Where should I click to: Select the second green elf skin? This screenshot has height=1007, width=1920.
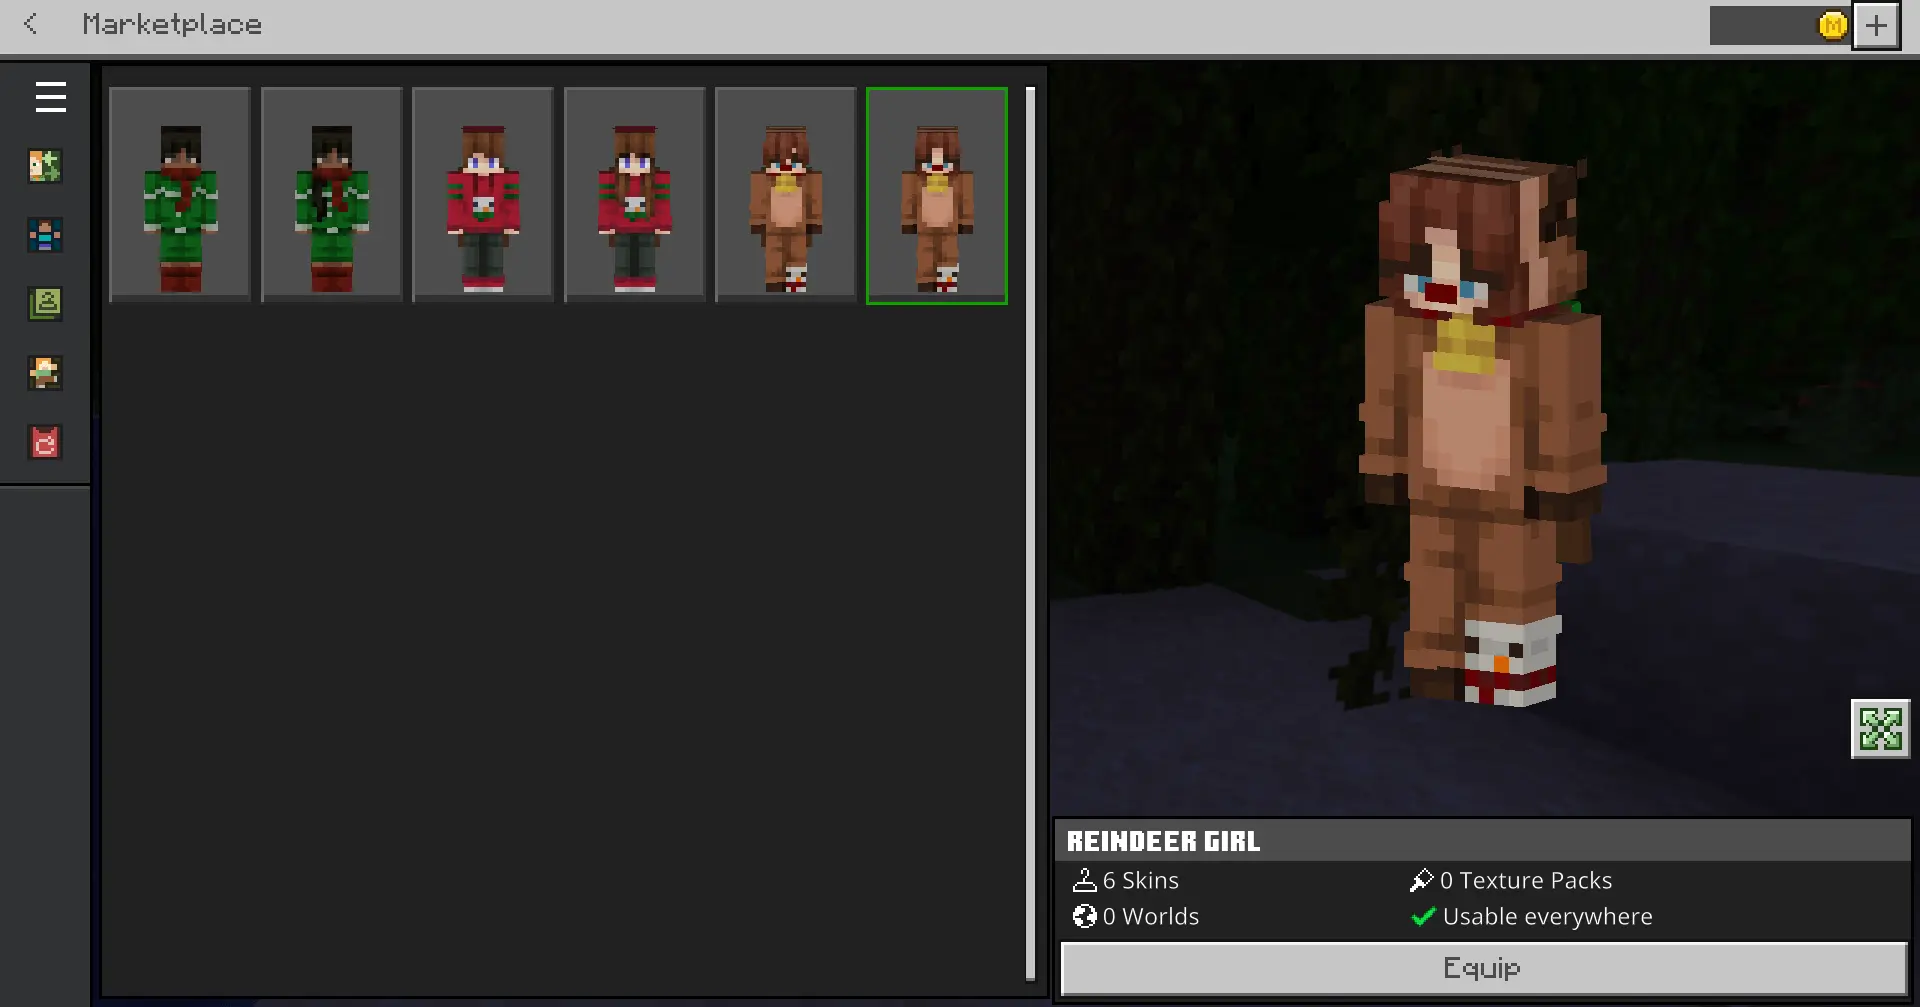[x=332, y=195]
